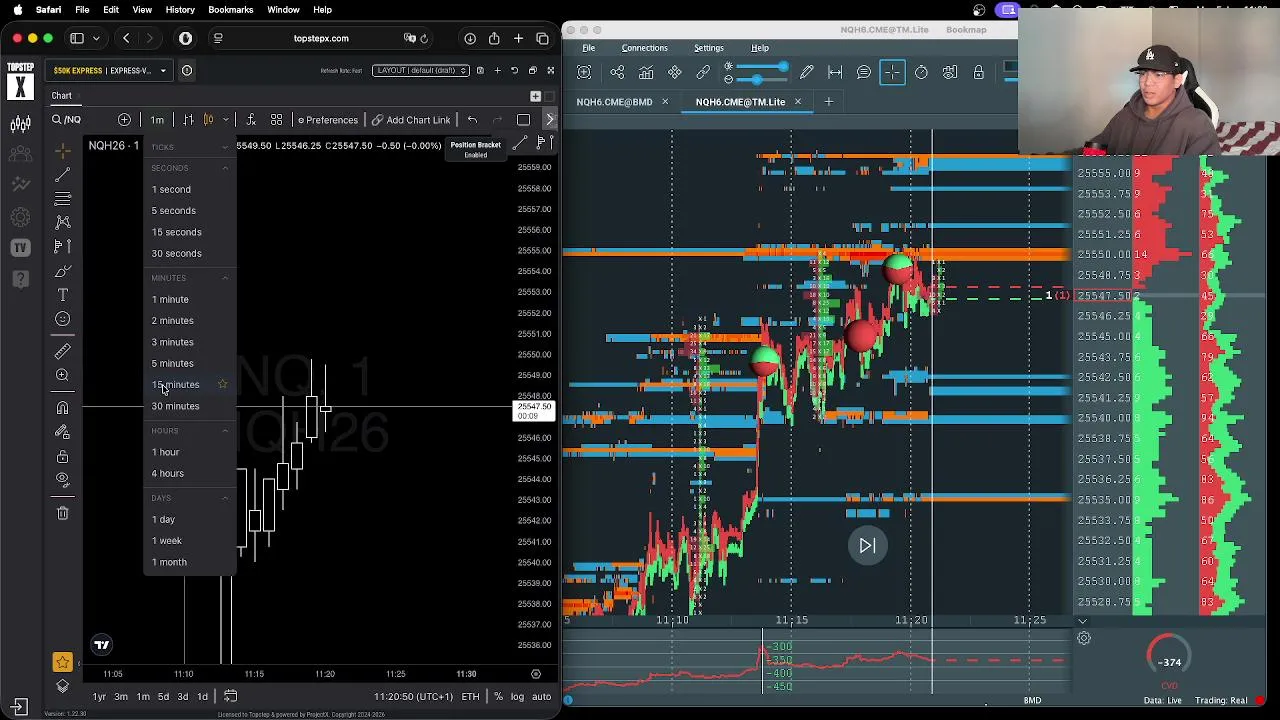Open timezone 11:20:50 (UTC+1) selector
Image resolution: width=1280 pixels, height=720 pixels.
point(413,697)
